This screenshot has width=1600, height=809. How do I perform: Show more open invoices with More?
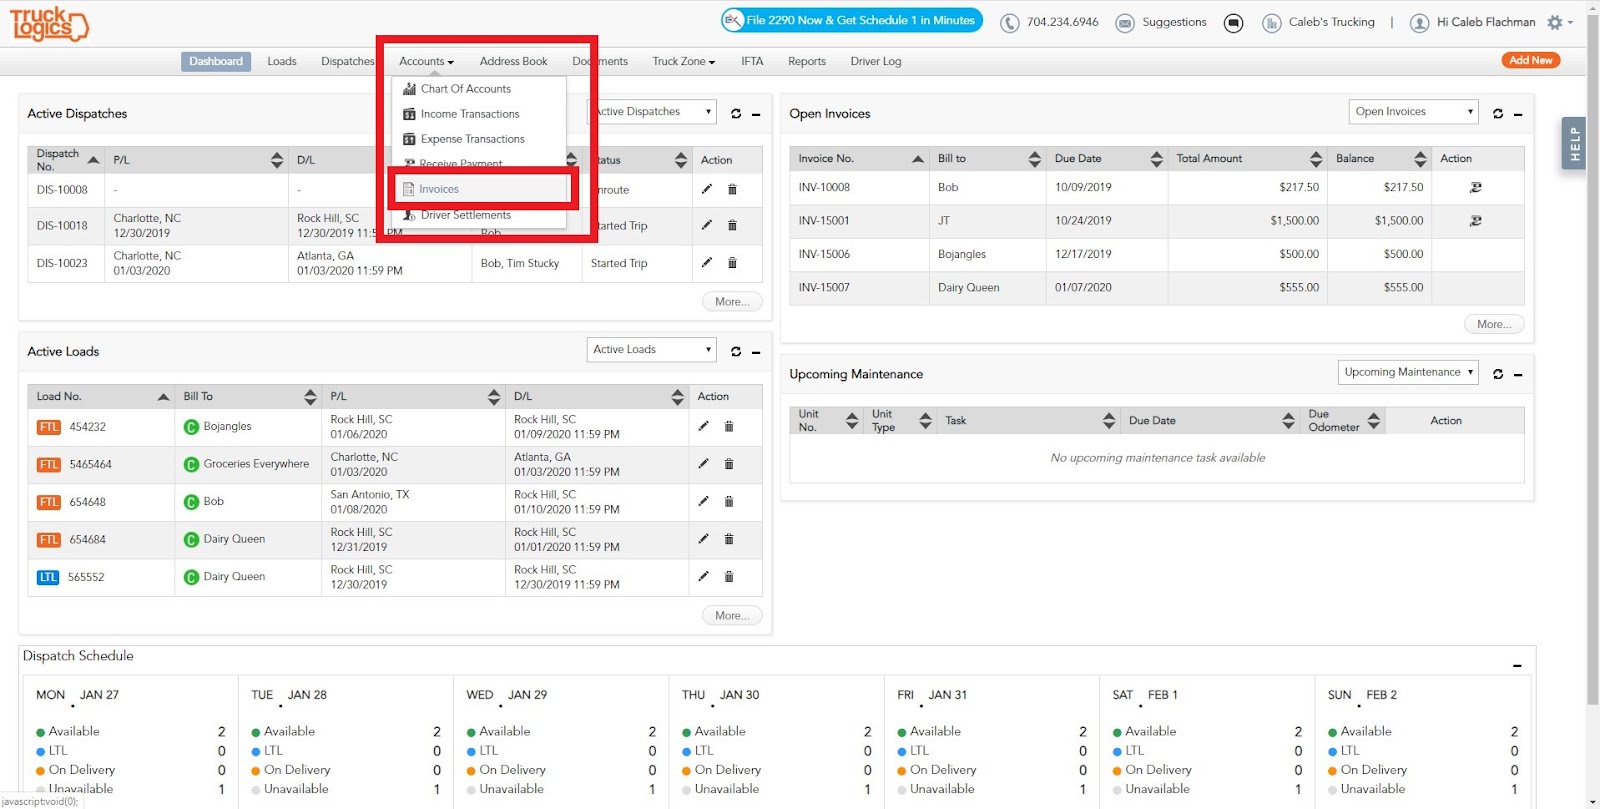click(x=1494, y=324)
